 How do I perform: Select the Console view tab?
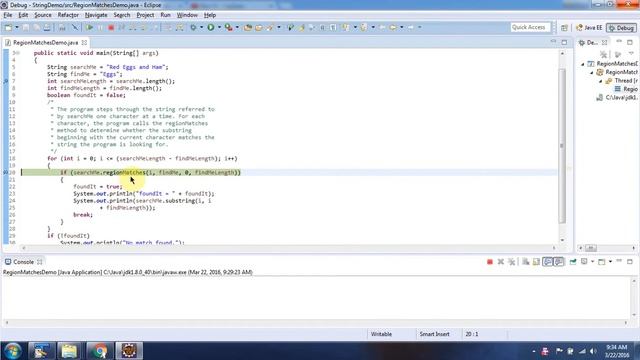point(23,262)
